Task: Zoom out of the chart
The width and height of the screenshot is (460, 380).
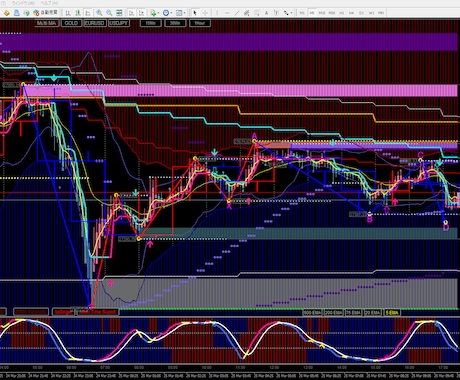Action: coord(109,13)
